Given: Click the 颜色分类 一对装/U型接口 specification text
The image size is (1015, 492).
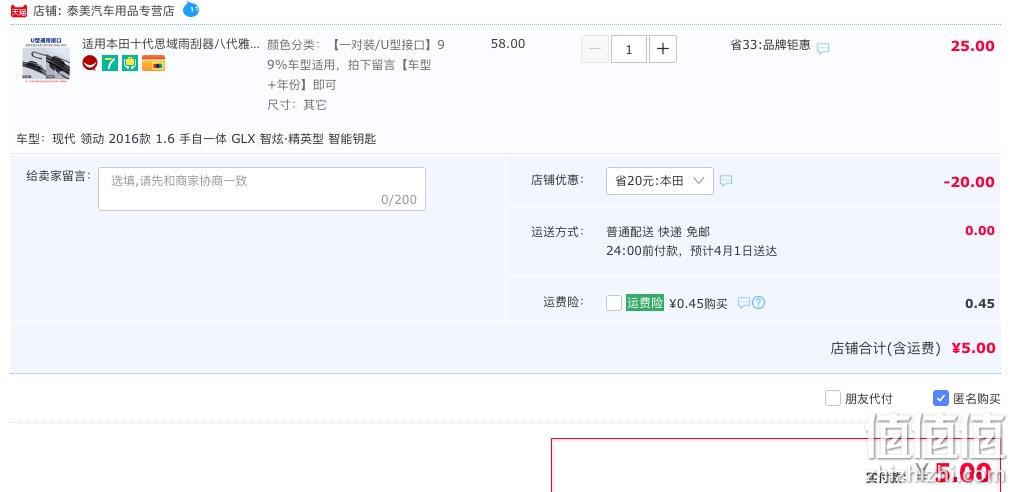Looking at the screenshot, I should tap(356, 65).
